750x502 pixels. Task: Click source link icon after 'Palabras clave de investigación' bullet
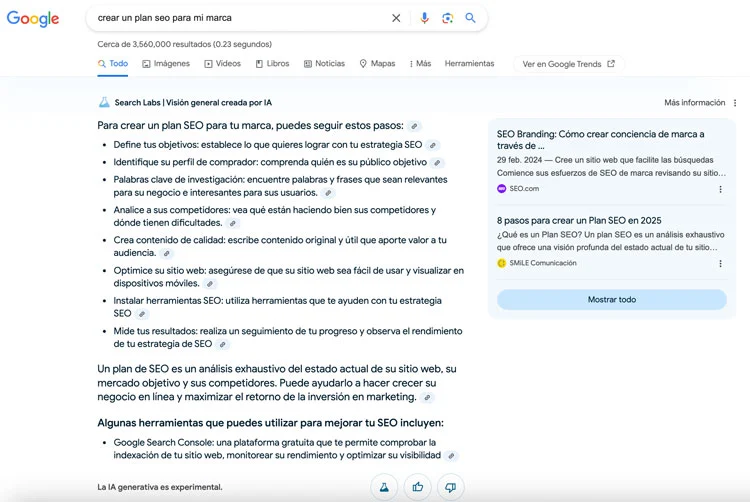[x=328, y=193]
